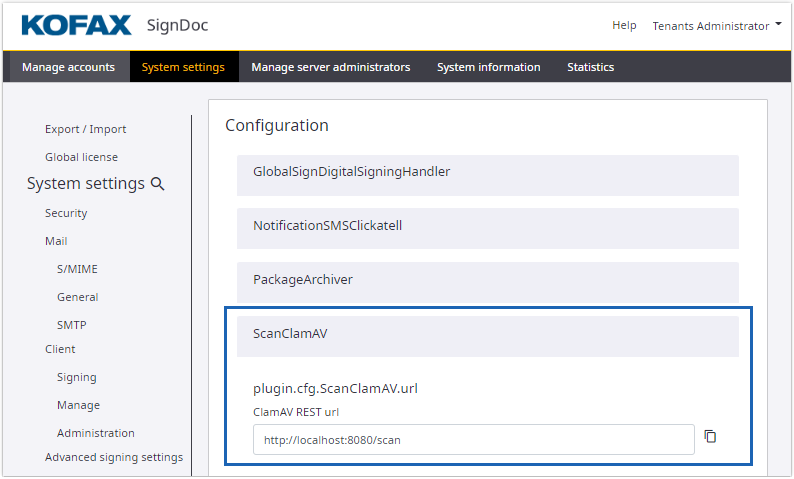The image size is (794, 479).
Task: Go to Manage server administrators tab
Action: tap(330, 67)
